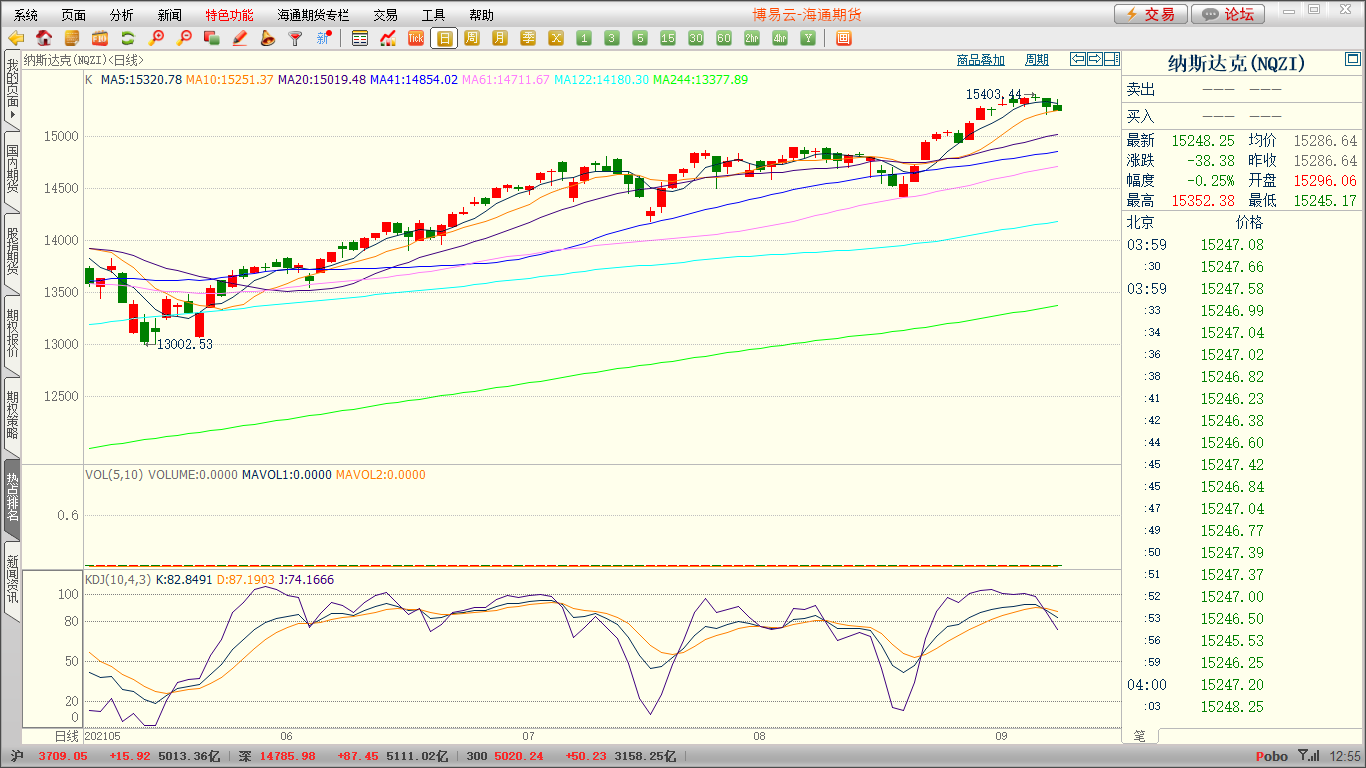Select the Y yearly period button
This screenshot has height=768, width=1366.
pyautogui.click(x=808, y=39)
